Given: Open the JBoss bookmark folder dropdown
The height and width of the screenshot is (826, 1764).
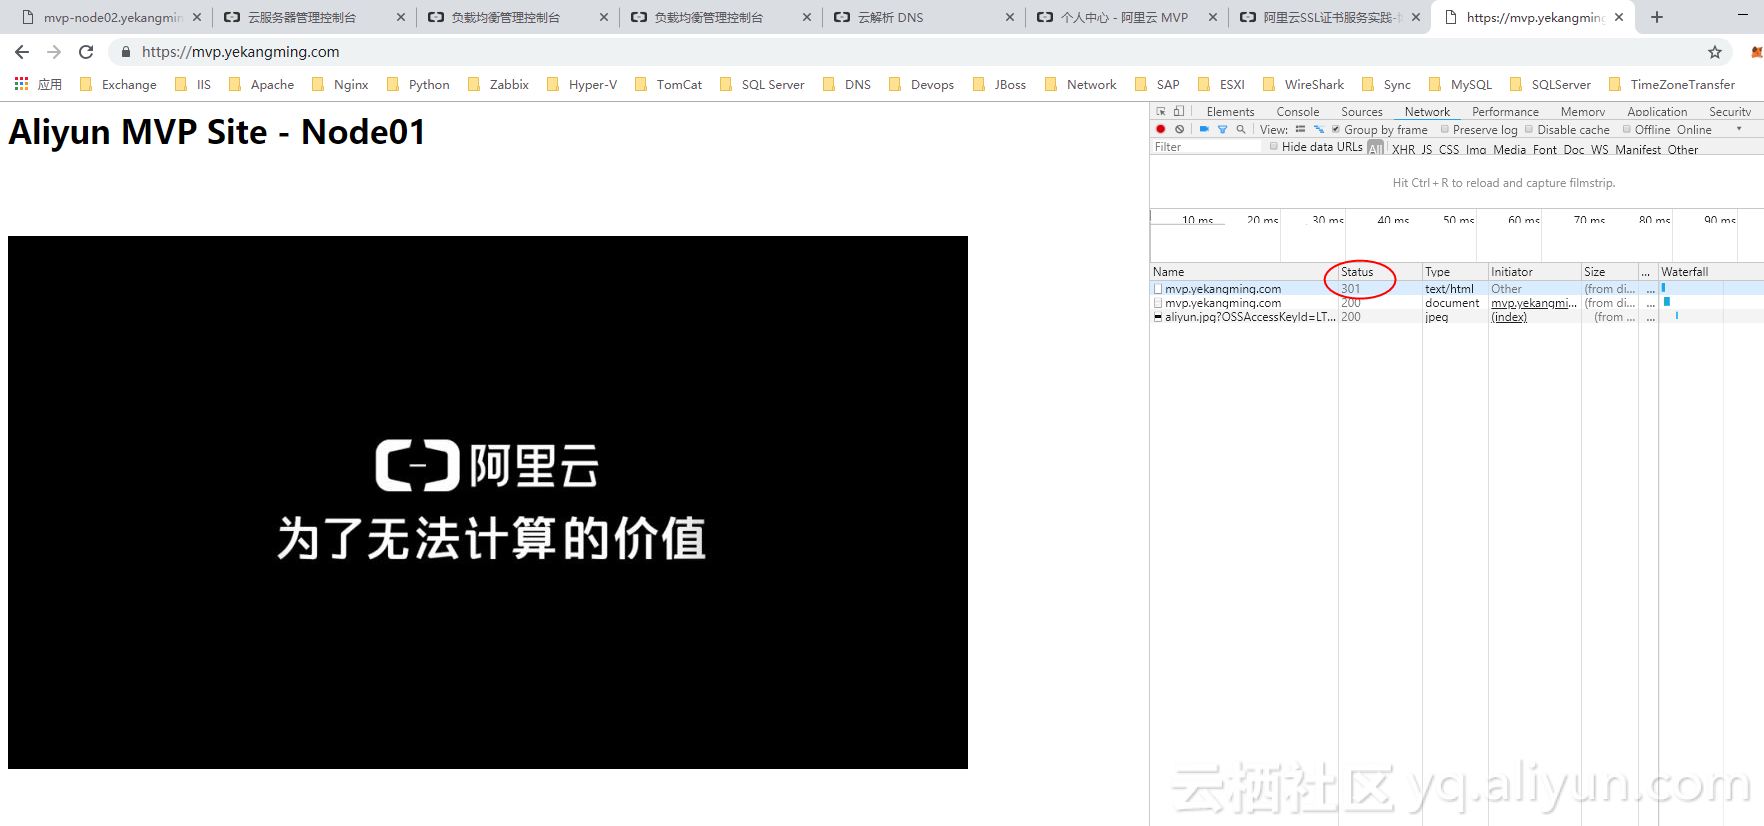Looking at the screenshot, I should click(999, 84).
